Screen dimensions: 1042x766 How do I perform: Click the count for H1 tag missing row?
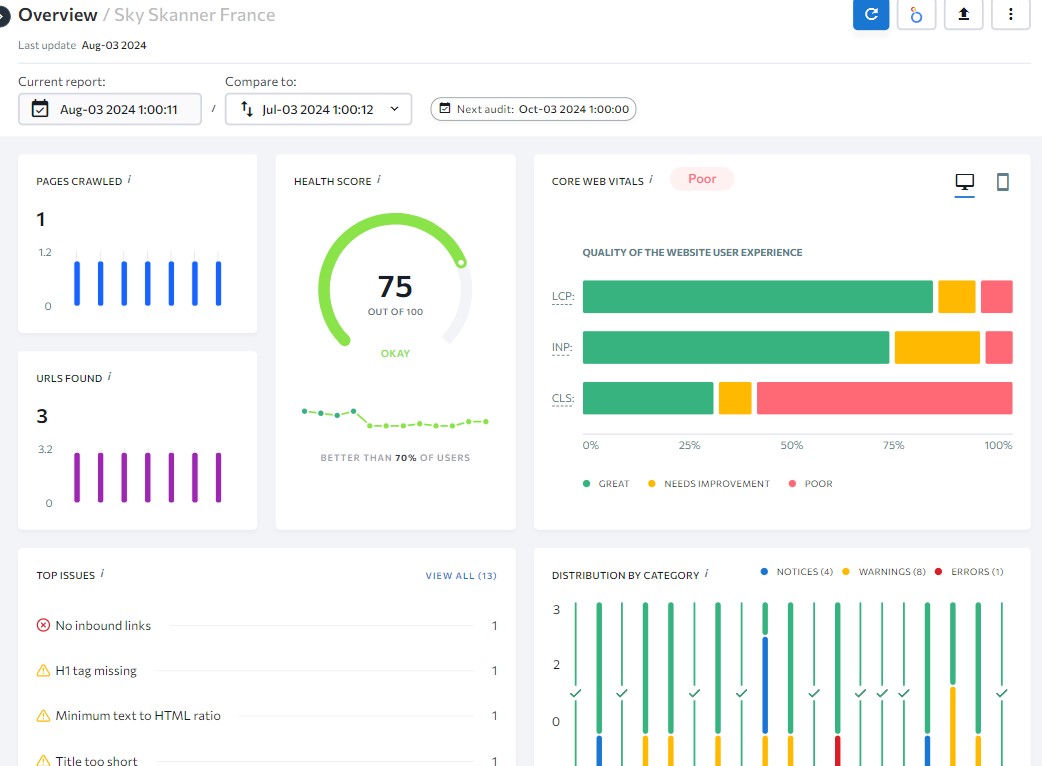pos(494,670)
